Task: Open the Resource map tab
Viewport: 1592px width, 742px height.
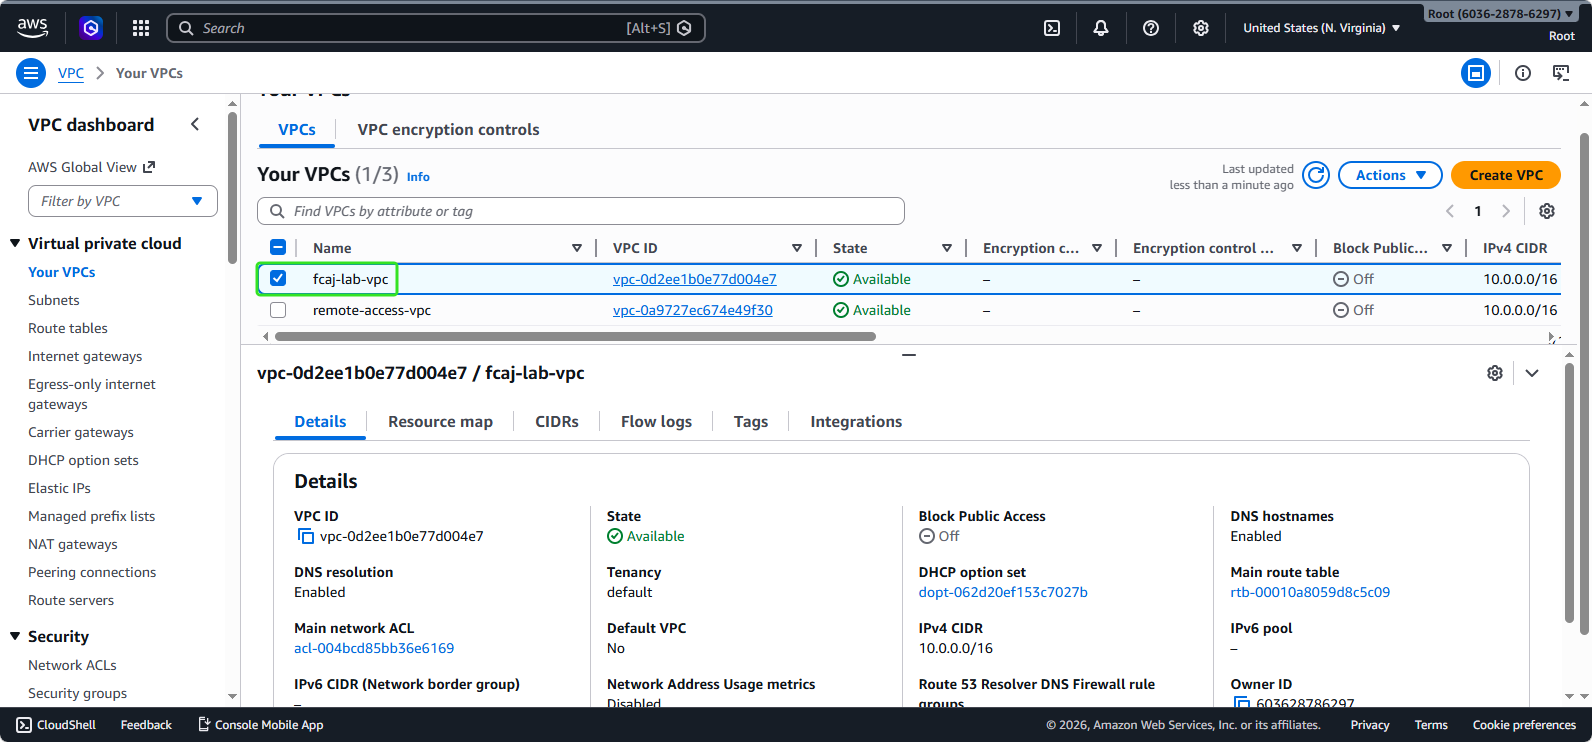Action: [x=440, y=422]
